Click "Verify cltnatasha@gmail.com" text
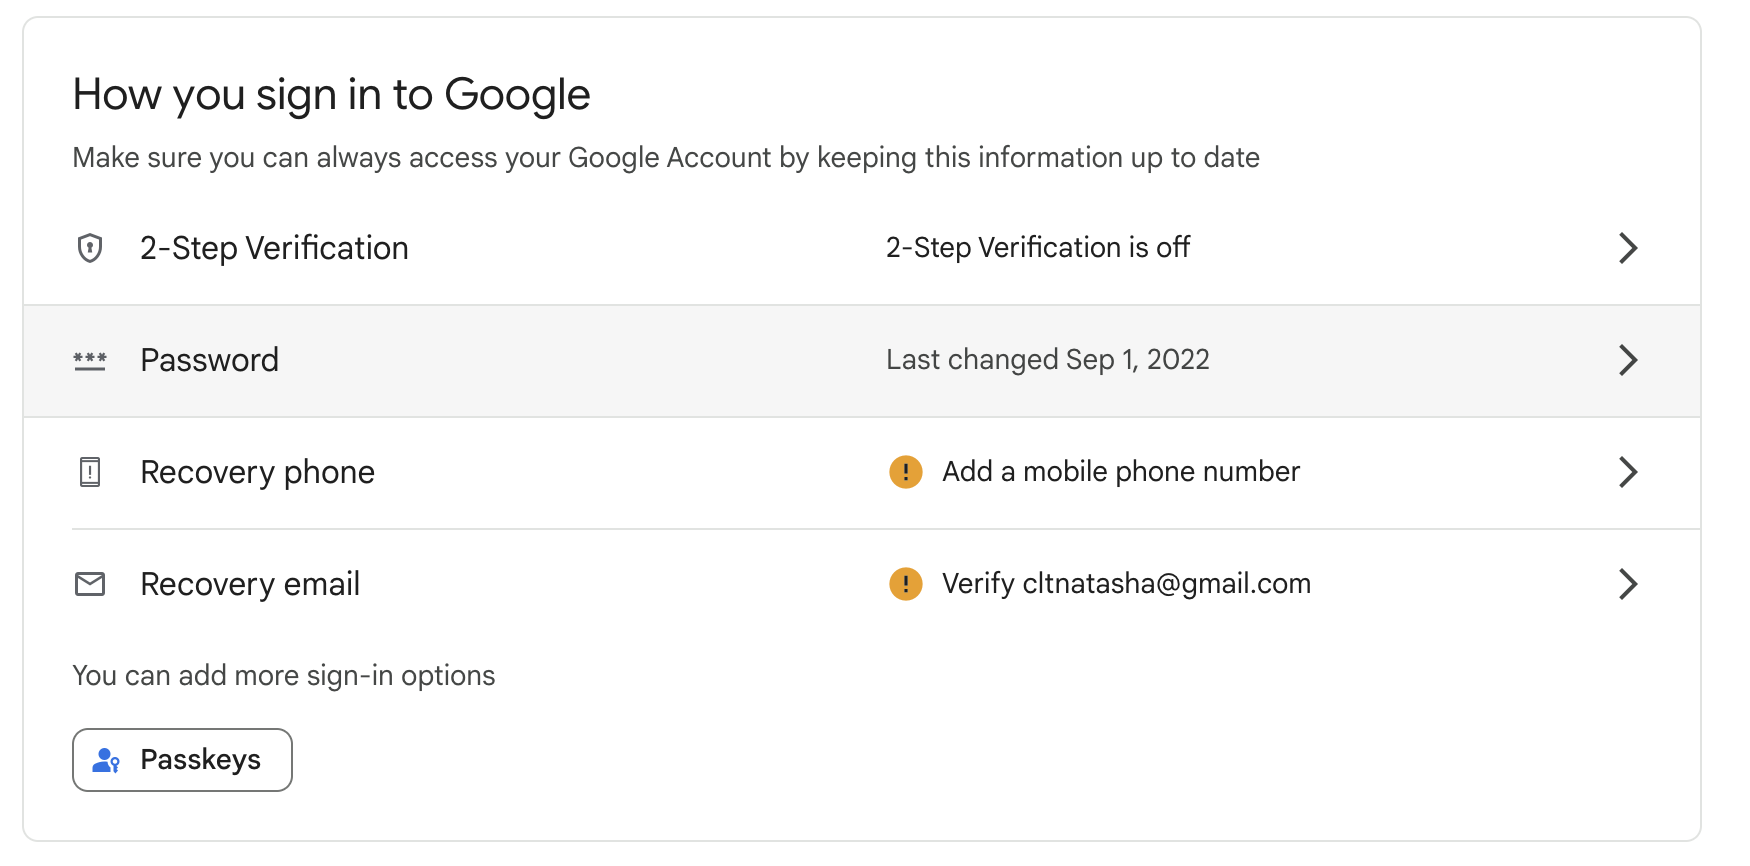Image resolution: width=1750 pixels, height=866 pixels. [x=1126, y=584]
